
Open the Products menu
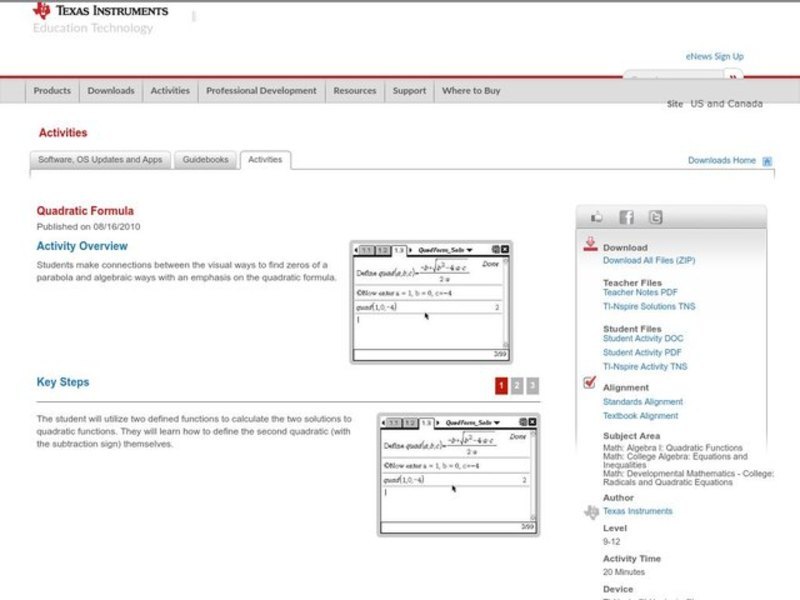pyautogui.click(x=52, y=91)
